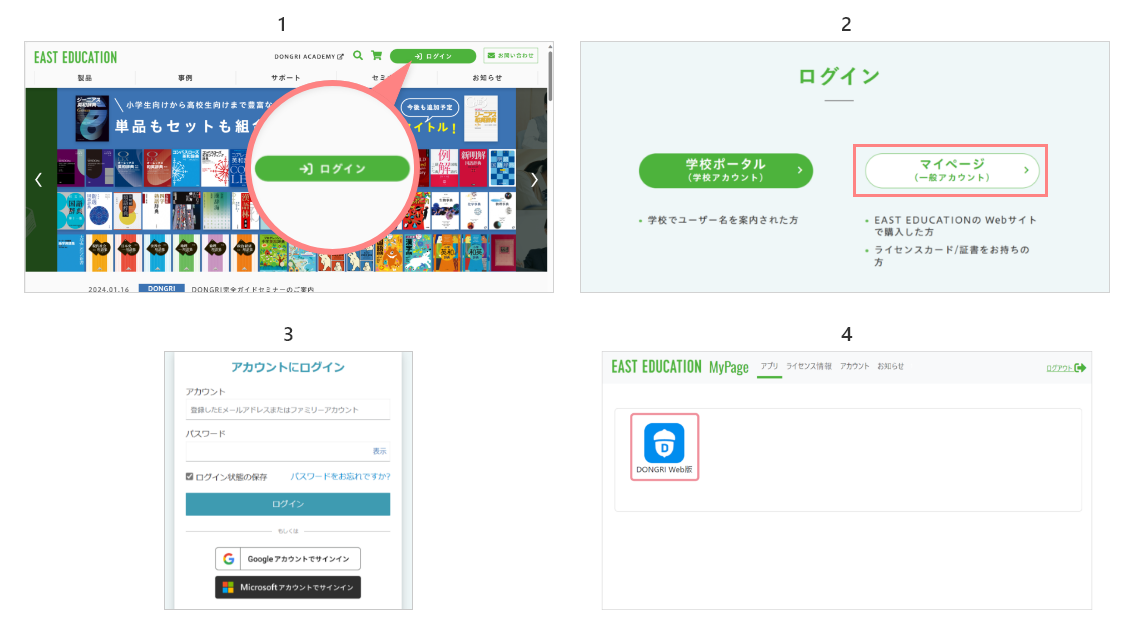Click the homepage vertical scrollbar
Viewport: 1134px width, 633px height.
click(x=550, y=75)
